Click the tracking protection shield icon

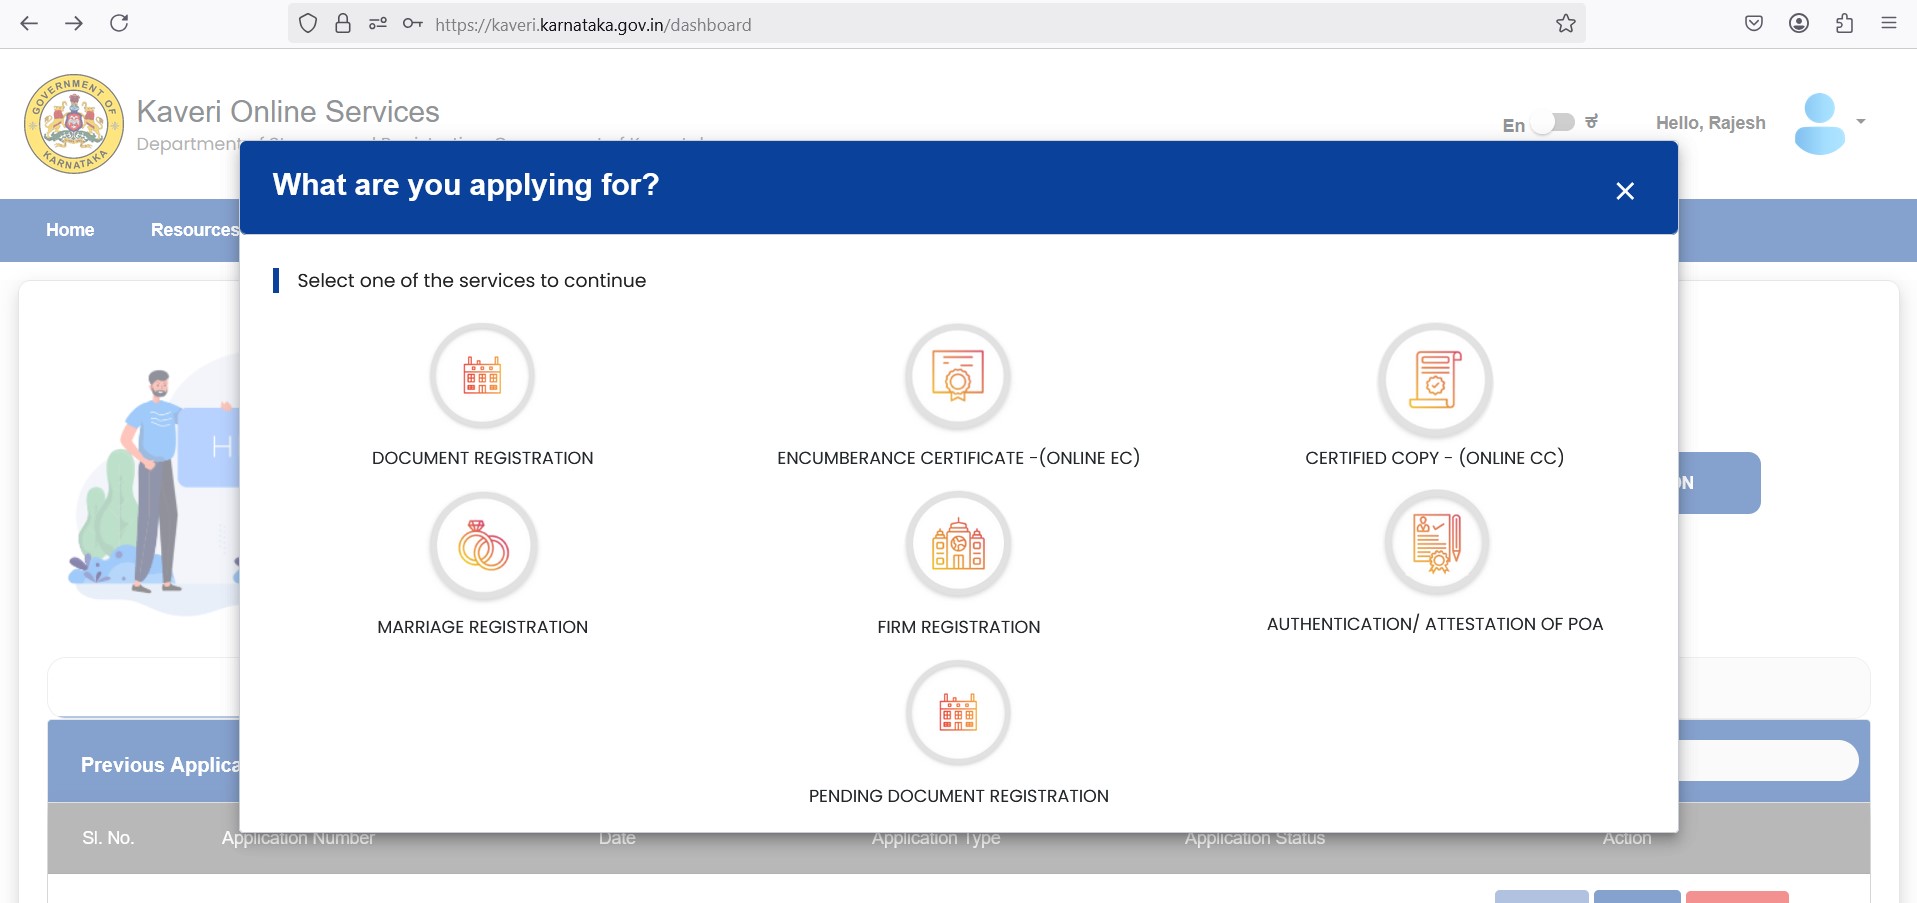pos(308,24)
